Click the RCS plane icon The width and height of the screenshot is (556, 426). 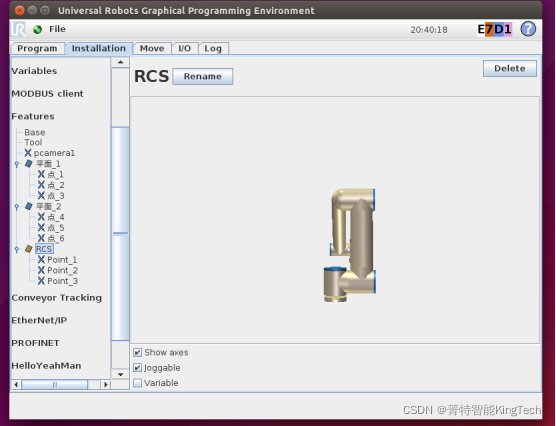[29, 249]
